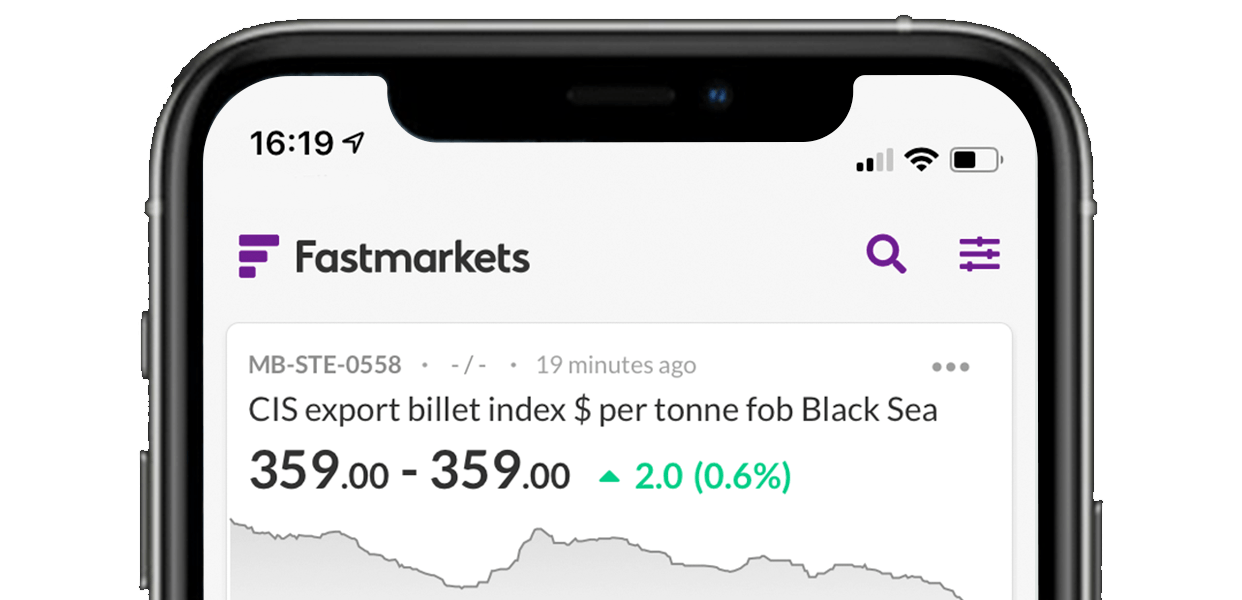Image resolution: width=1242 pixels, height=600 pixels.
Task: Tap the location arrow beside the time
Action: tap(353, 143)
